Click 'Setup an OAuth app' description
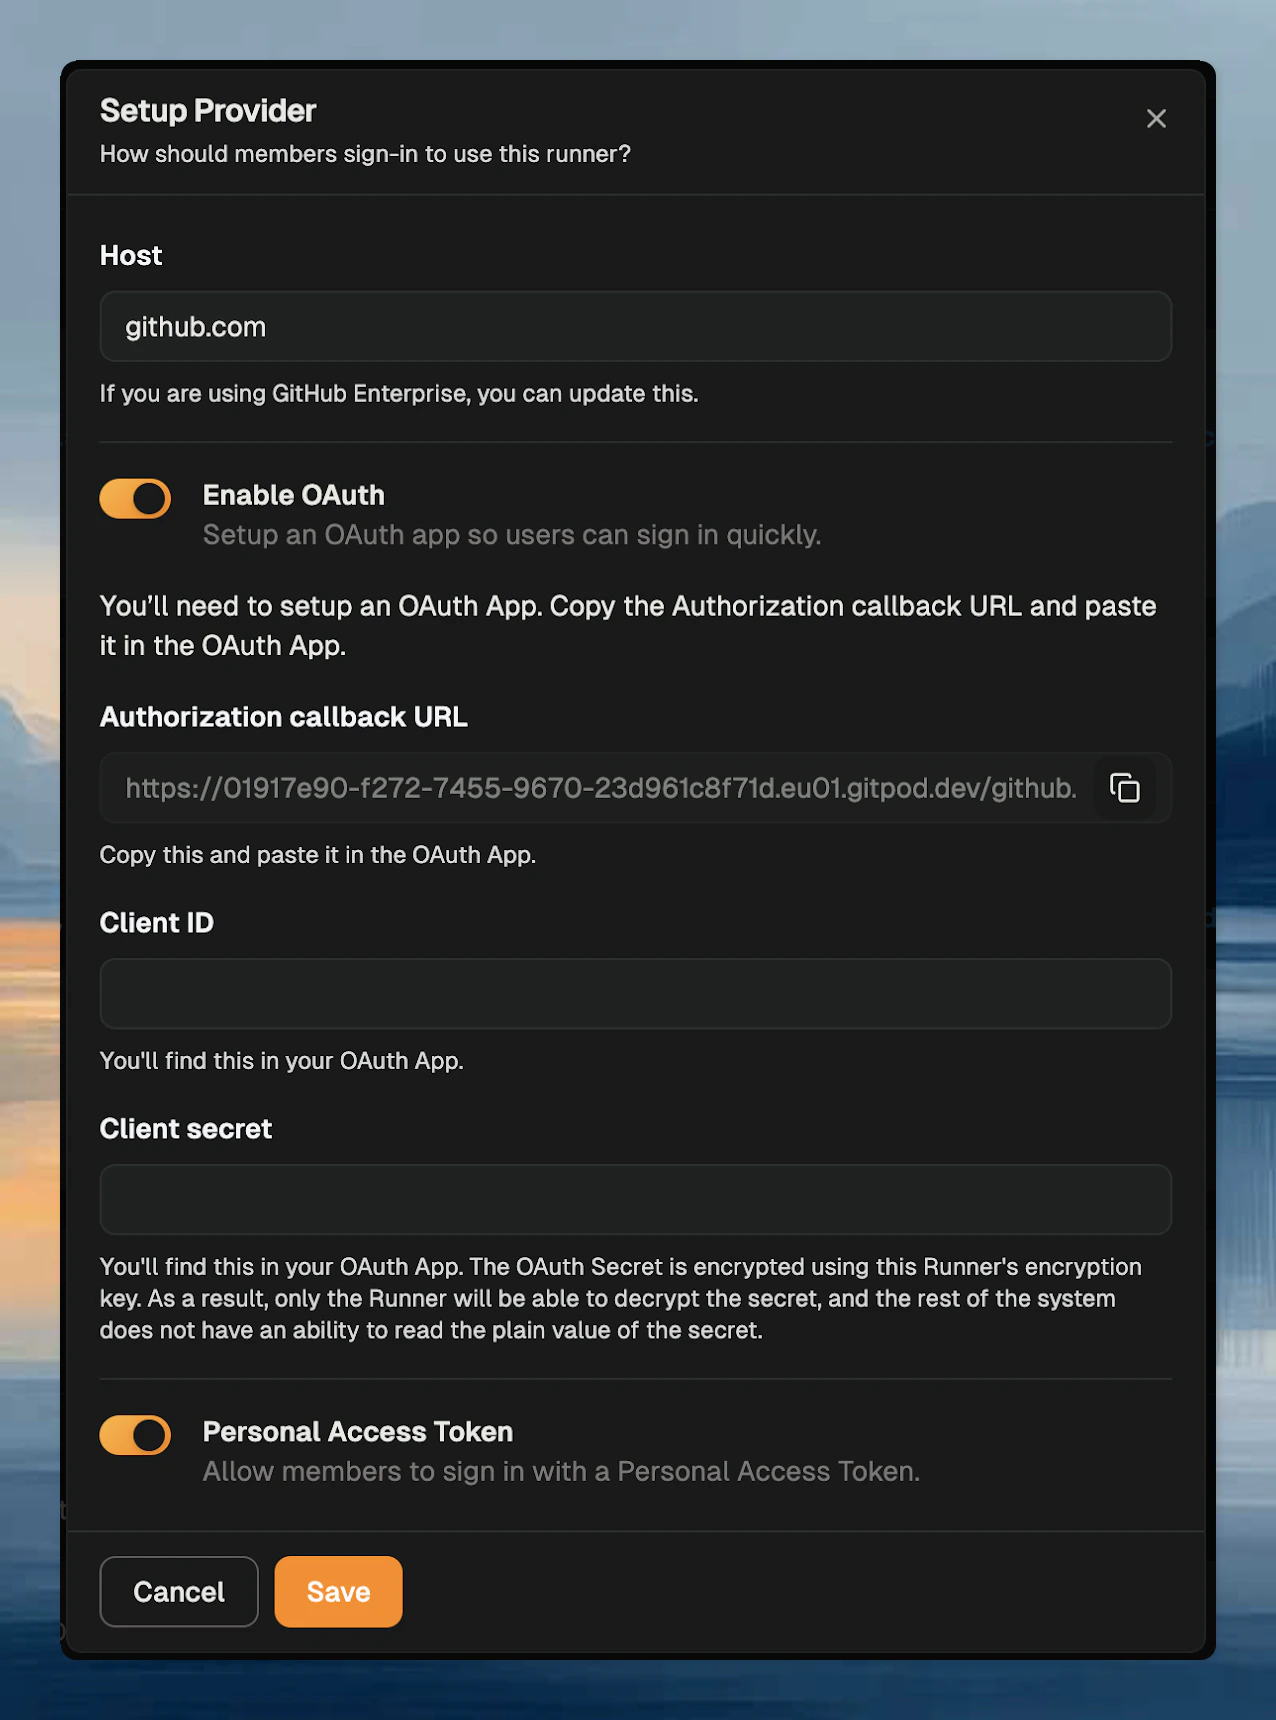 click(512, 535)
